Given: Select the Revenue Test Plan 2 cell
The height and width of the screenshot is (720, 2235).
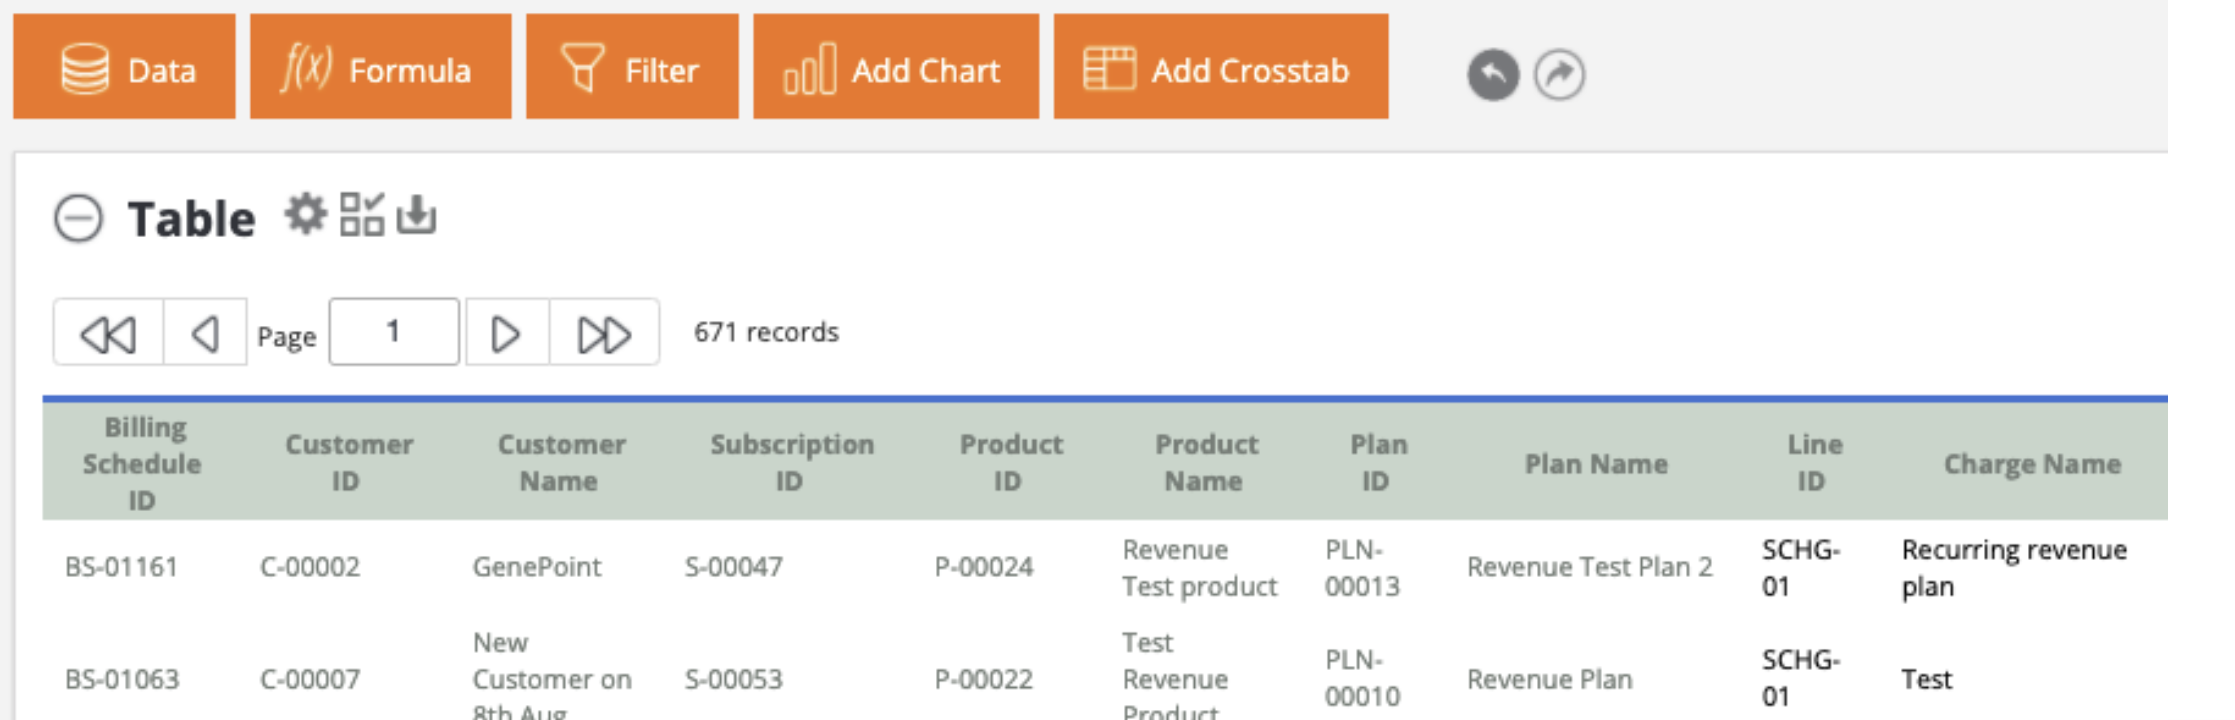Looking at the screenshot, I should 1589,567.
